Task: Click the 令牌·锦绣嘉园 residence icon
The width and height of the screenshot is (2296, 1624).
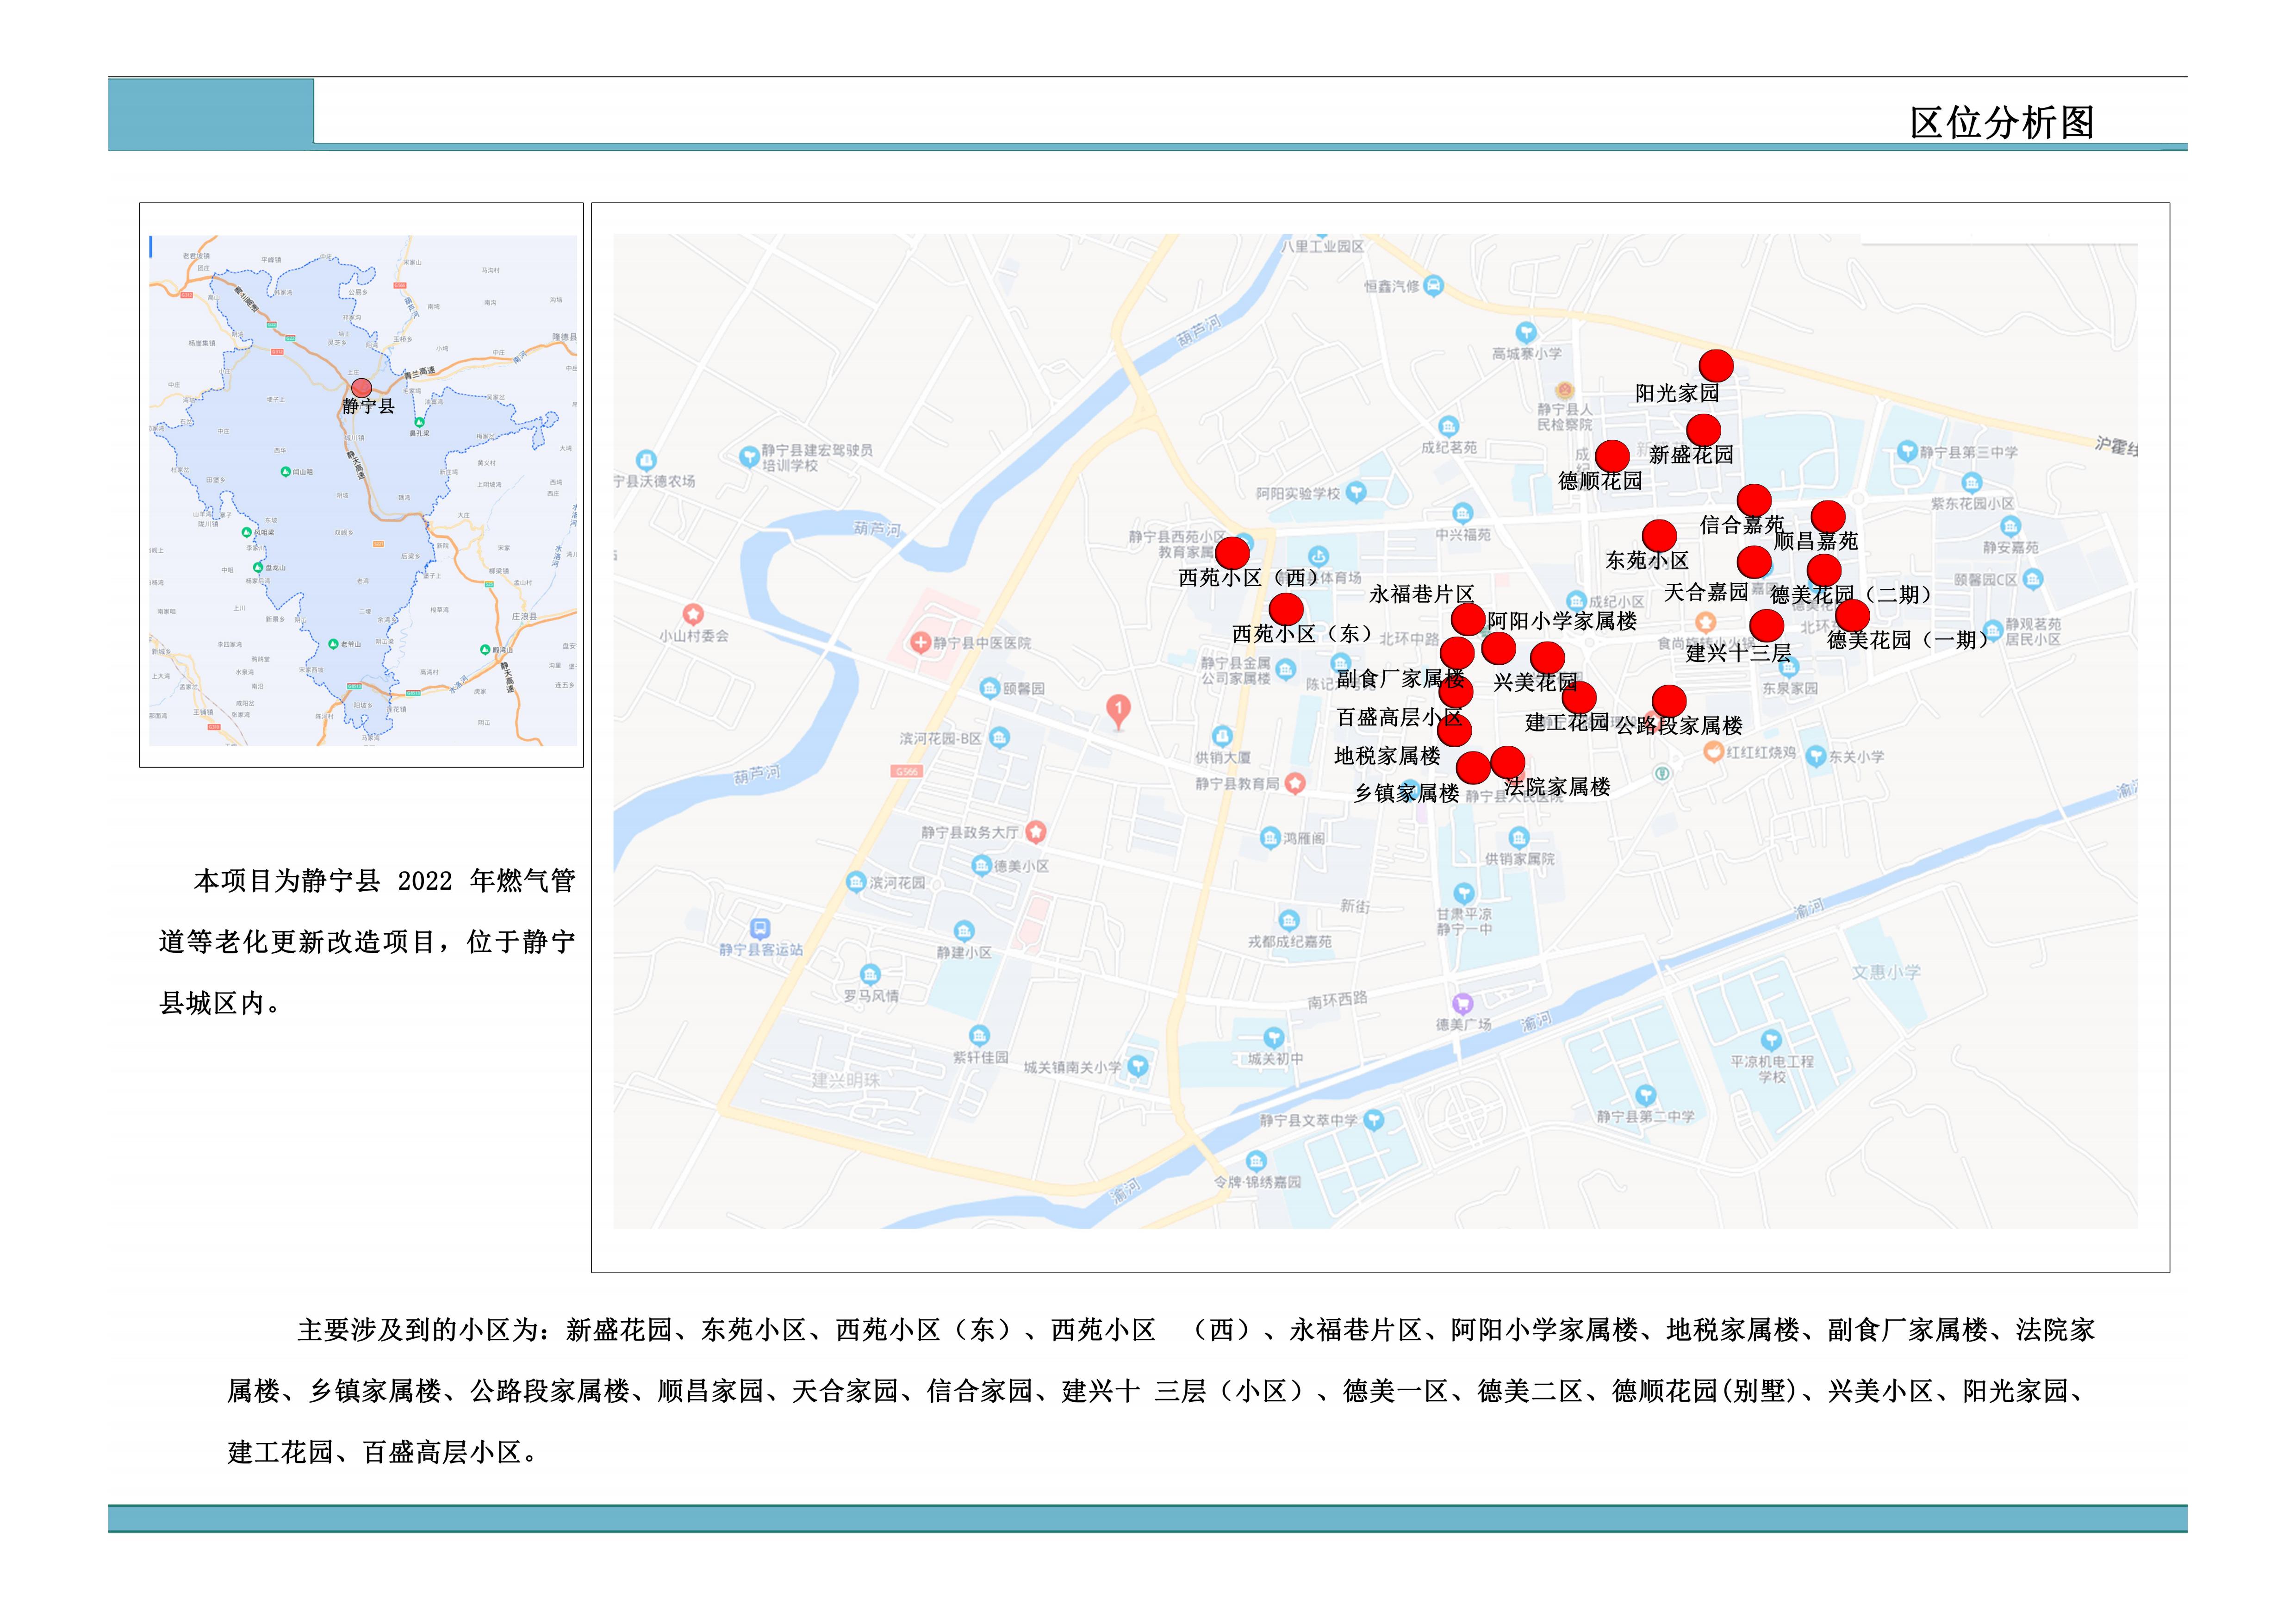Action: click(x=1256, y=1161)
